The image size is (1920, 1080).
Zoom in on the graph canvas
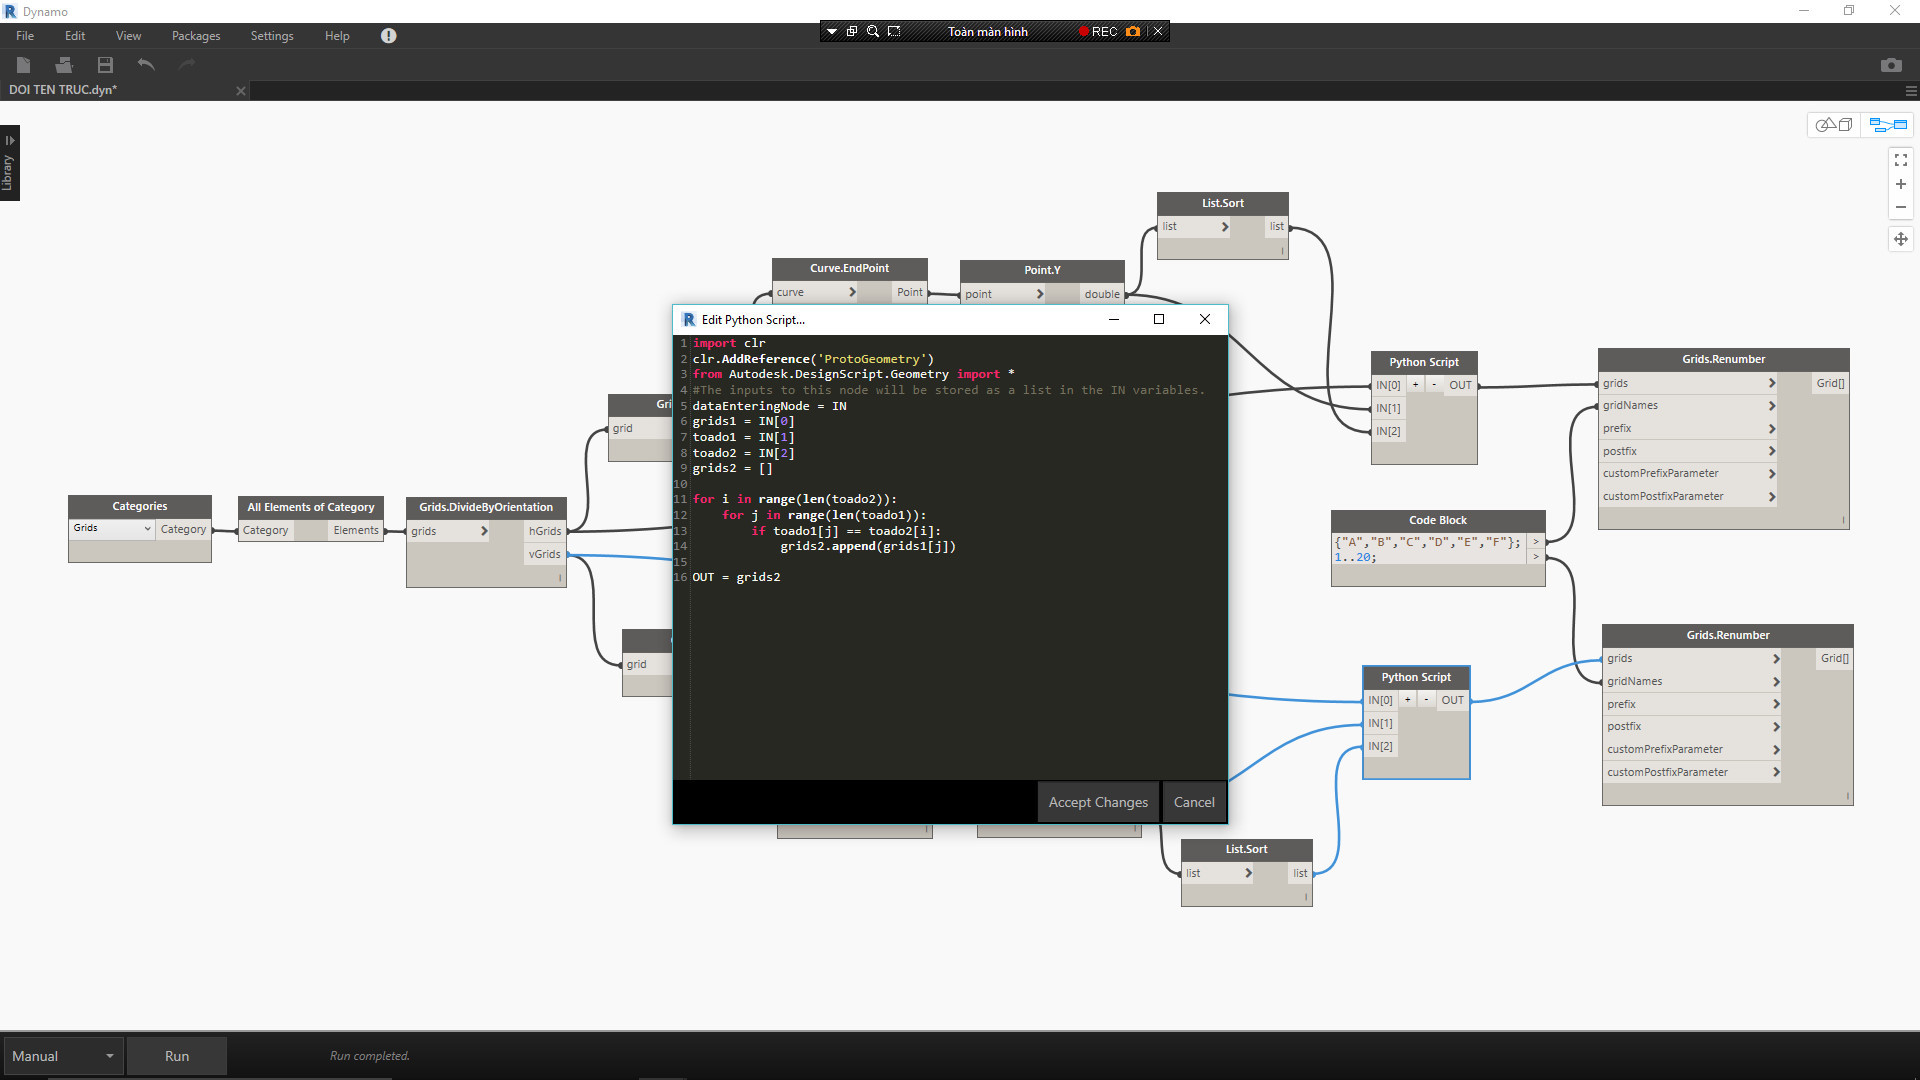(1900, 184)
